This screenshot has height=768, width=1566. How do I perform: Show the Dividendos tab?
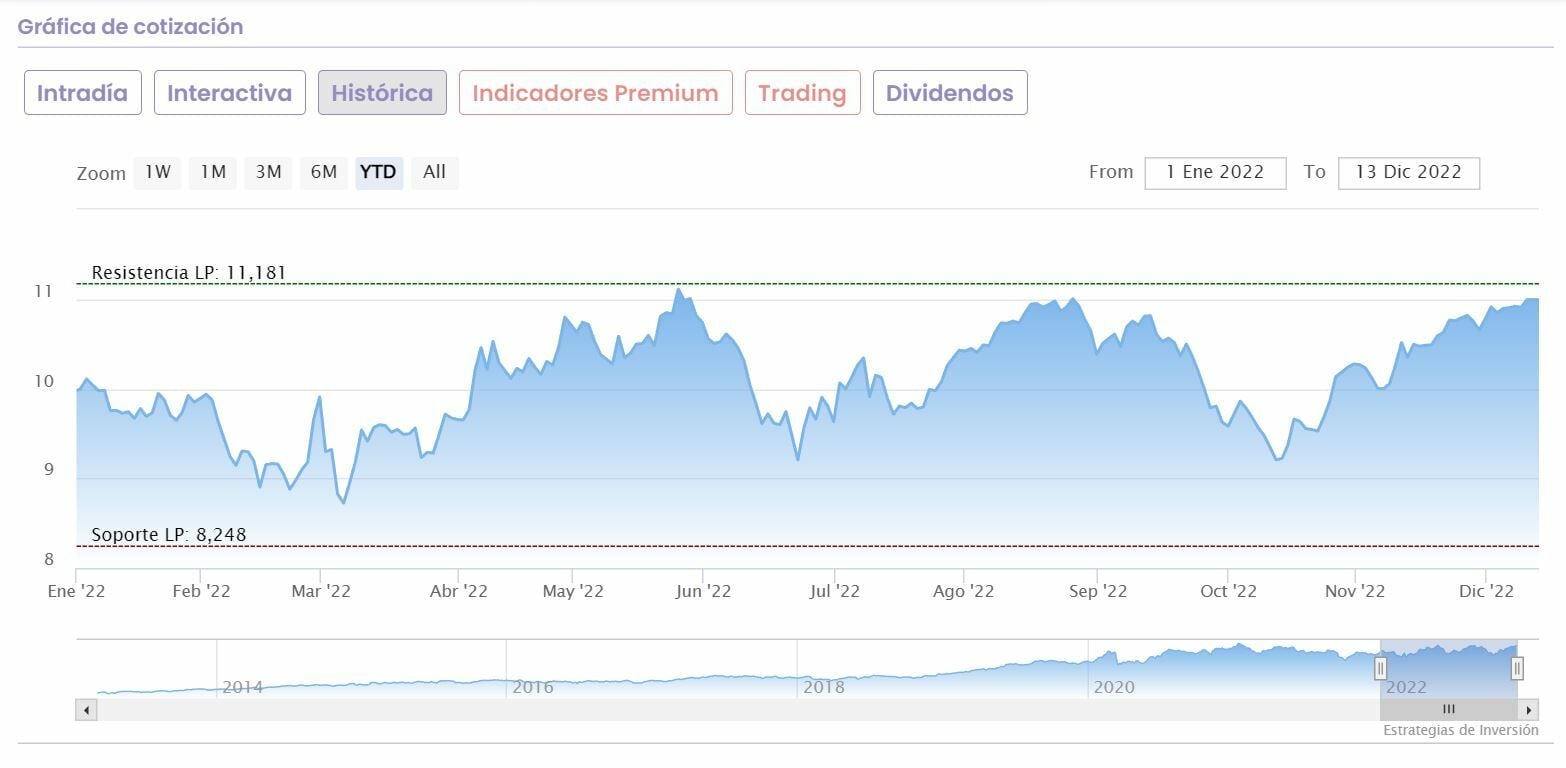click(x=949, y=93)
